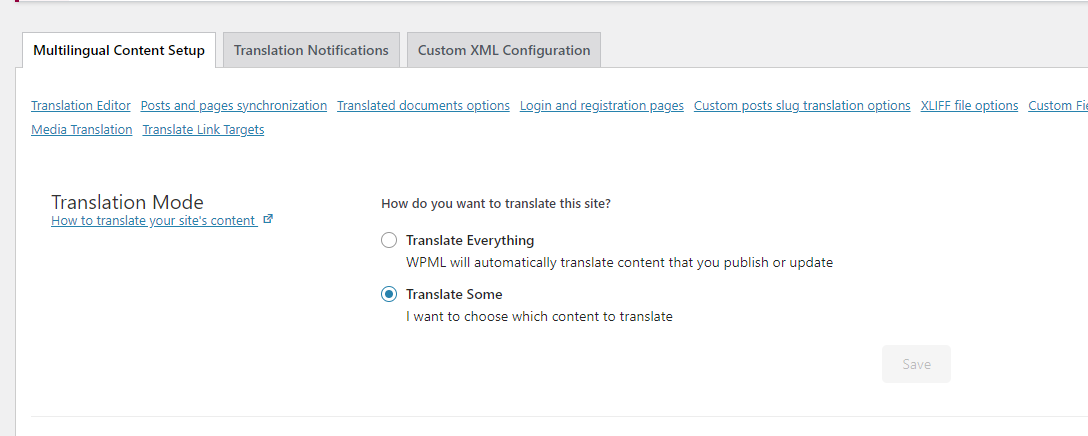
Task: Click 'I want to choose which content' description
Action: pos(539,317)
